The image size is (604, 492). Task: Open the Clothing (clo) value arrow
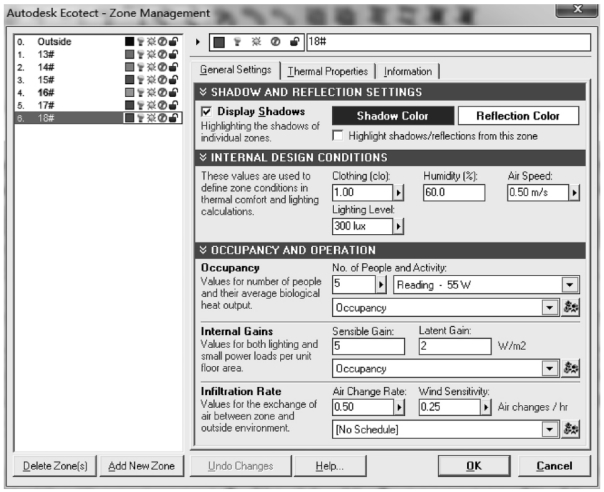(398, 192)
